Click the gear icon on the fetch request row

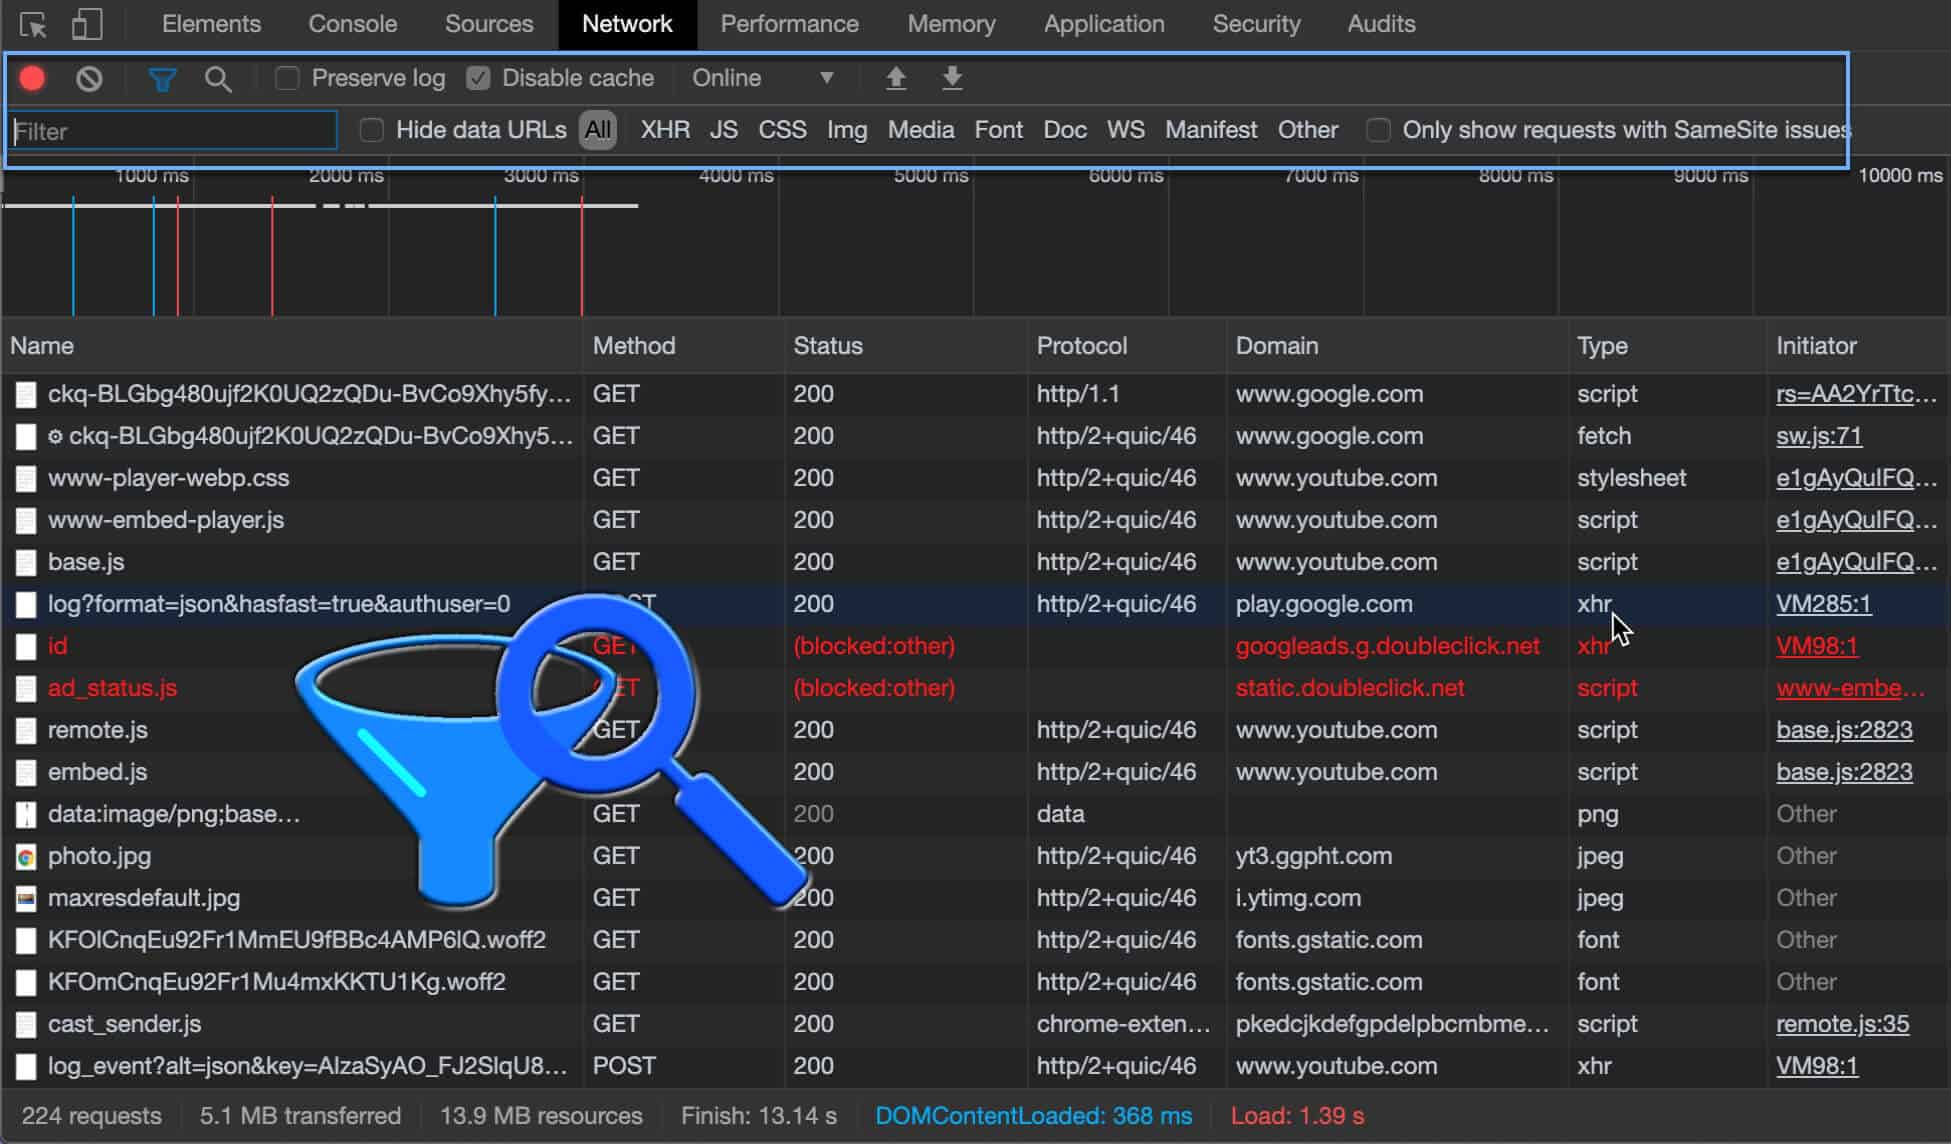[56, 435]
